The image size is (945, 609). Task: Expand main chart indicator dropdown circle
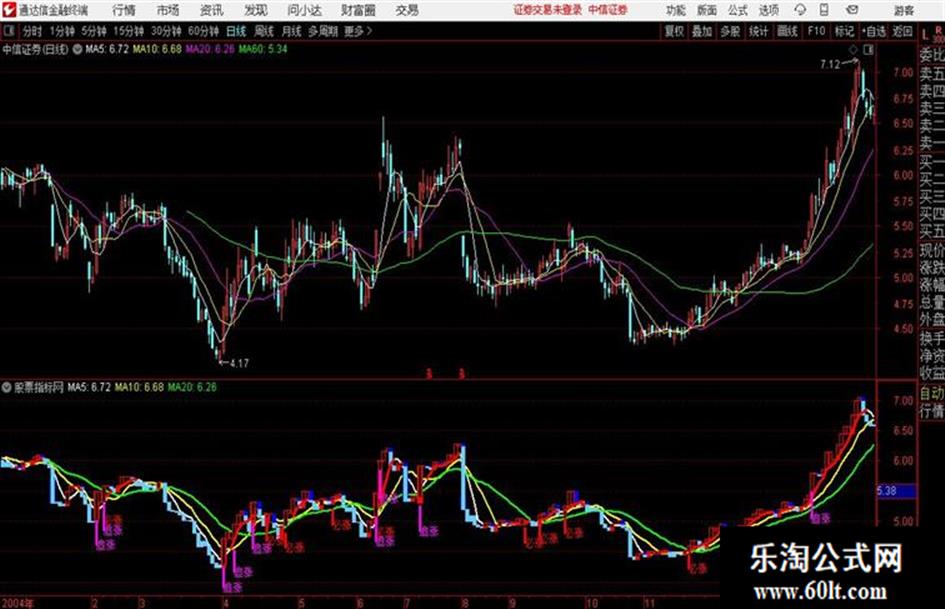(77, 49)
